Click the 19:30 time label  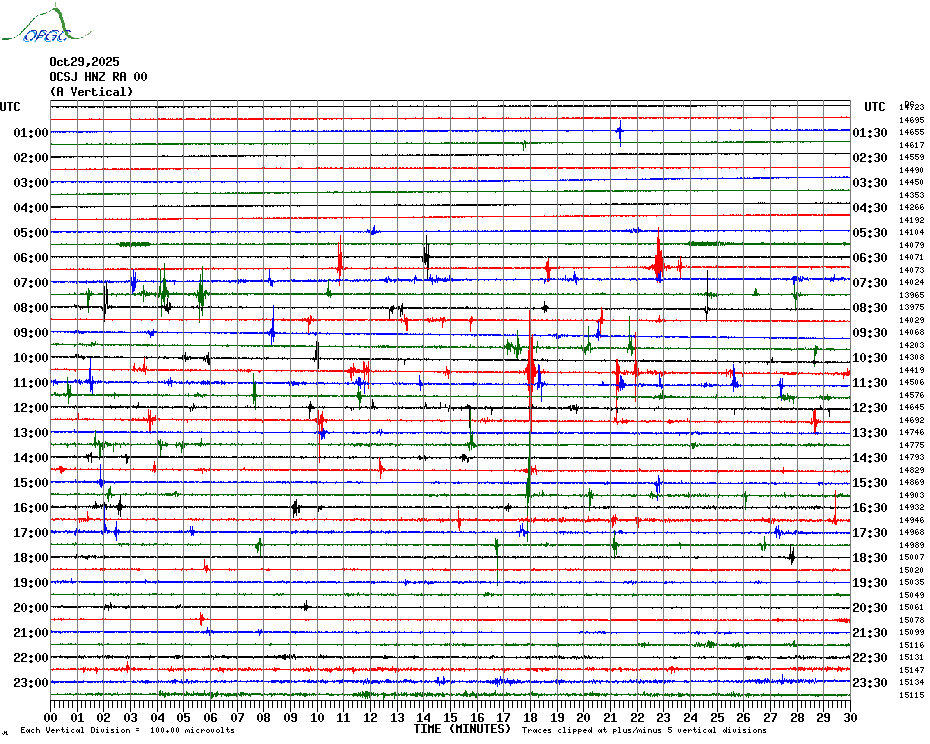[x=870, y=583]
